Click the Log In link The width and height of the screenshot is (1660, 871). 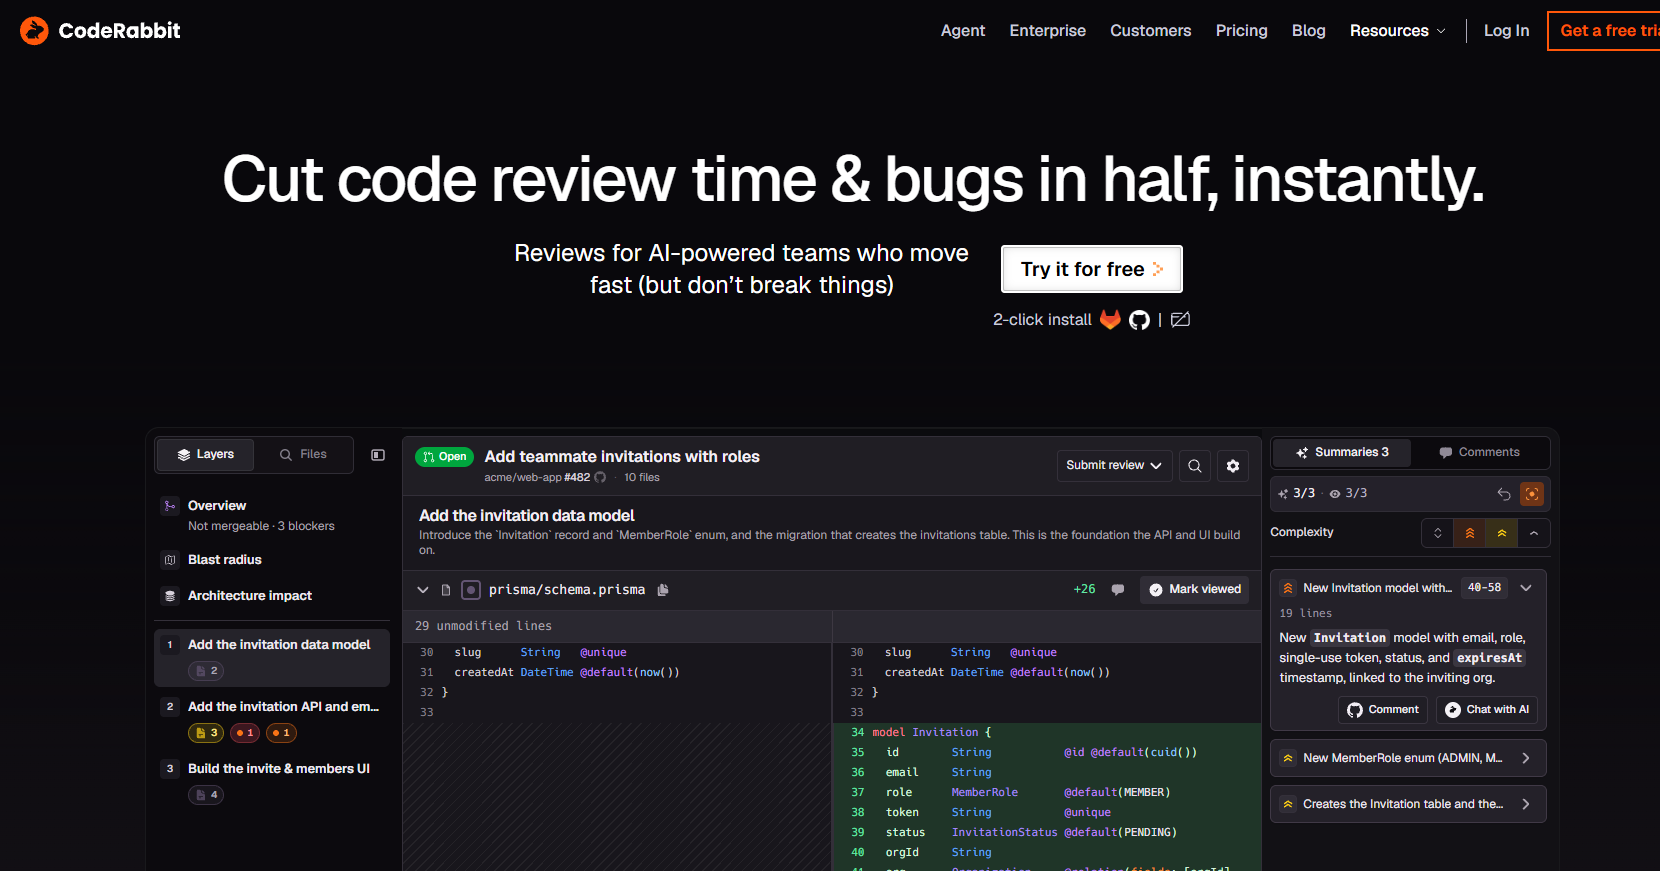[x=1507, y=31]
